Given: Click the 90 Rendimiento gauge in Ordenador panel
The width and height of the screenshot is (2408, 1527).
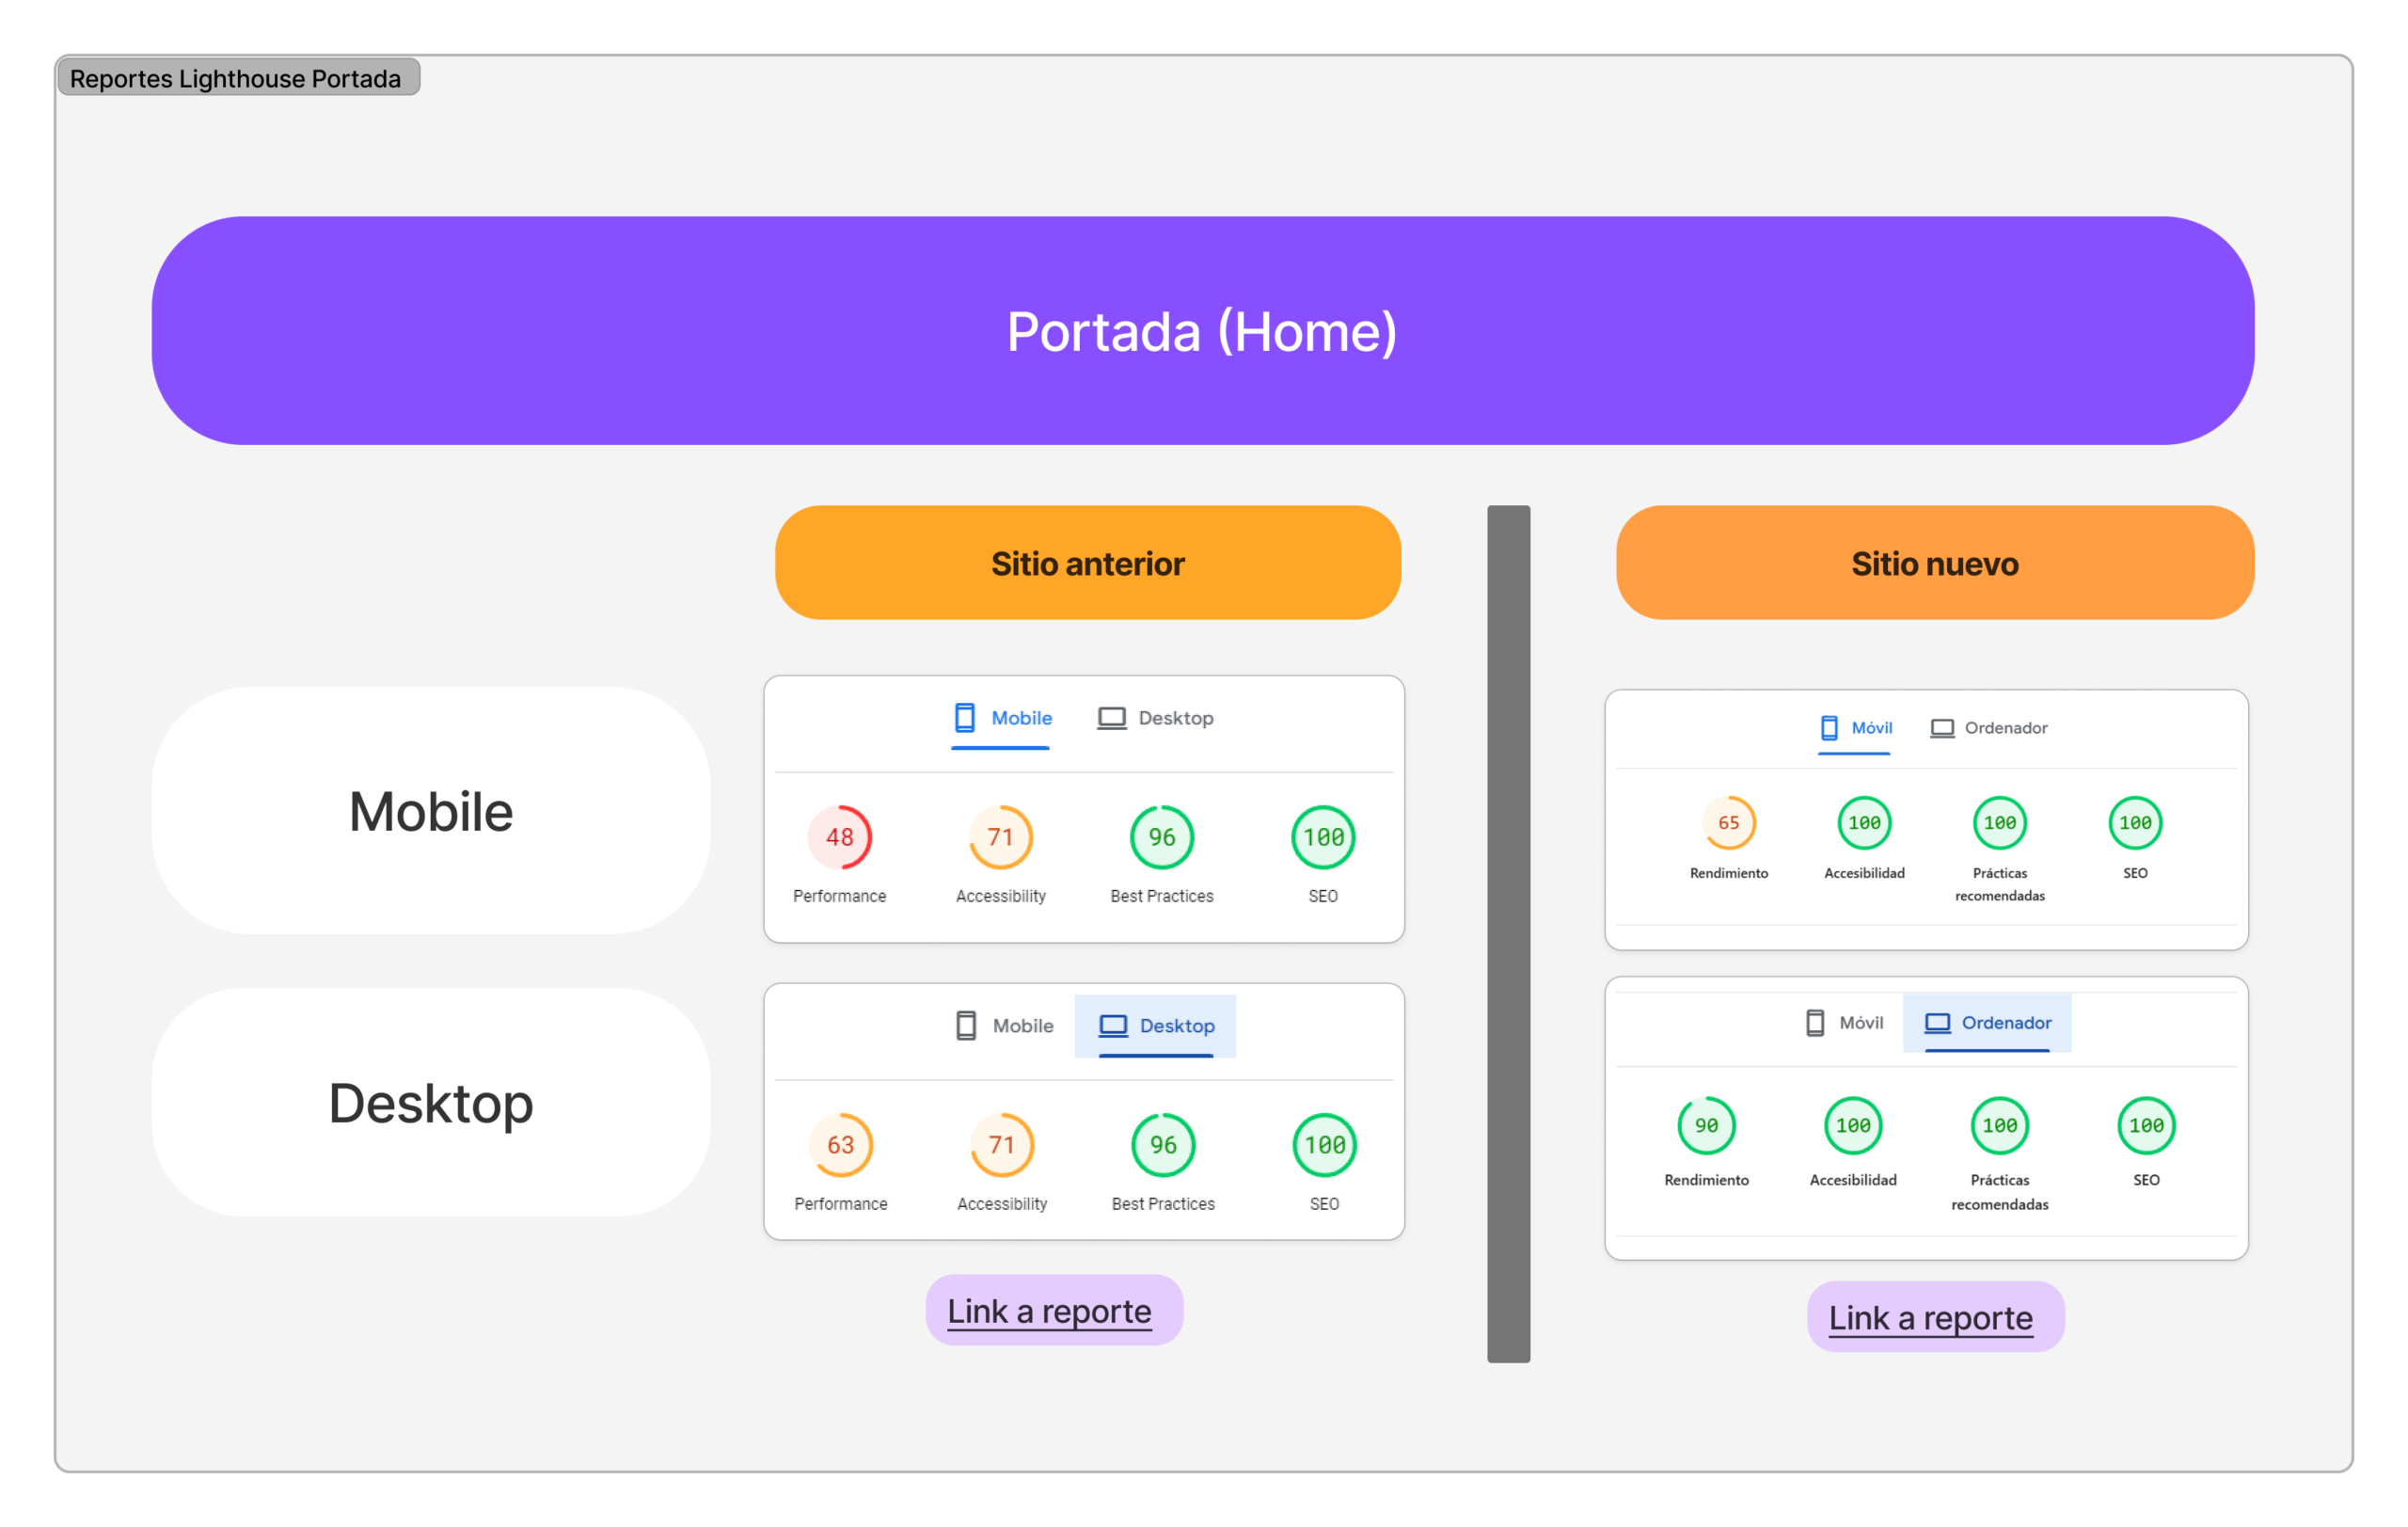Looking at the screenshot, I should pos(1706,1125).
